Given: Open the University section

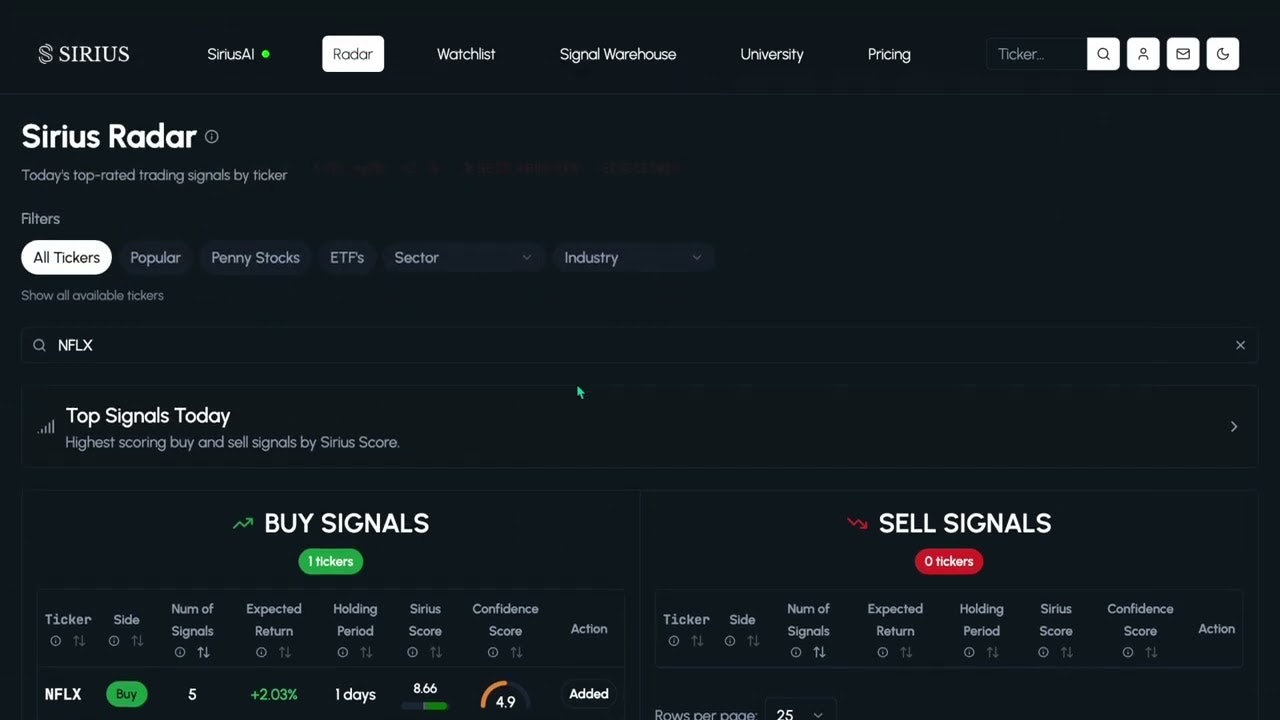Looking at the screenshot, I should (772, 54).
